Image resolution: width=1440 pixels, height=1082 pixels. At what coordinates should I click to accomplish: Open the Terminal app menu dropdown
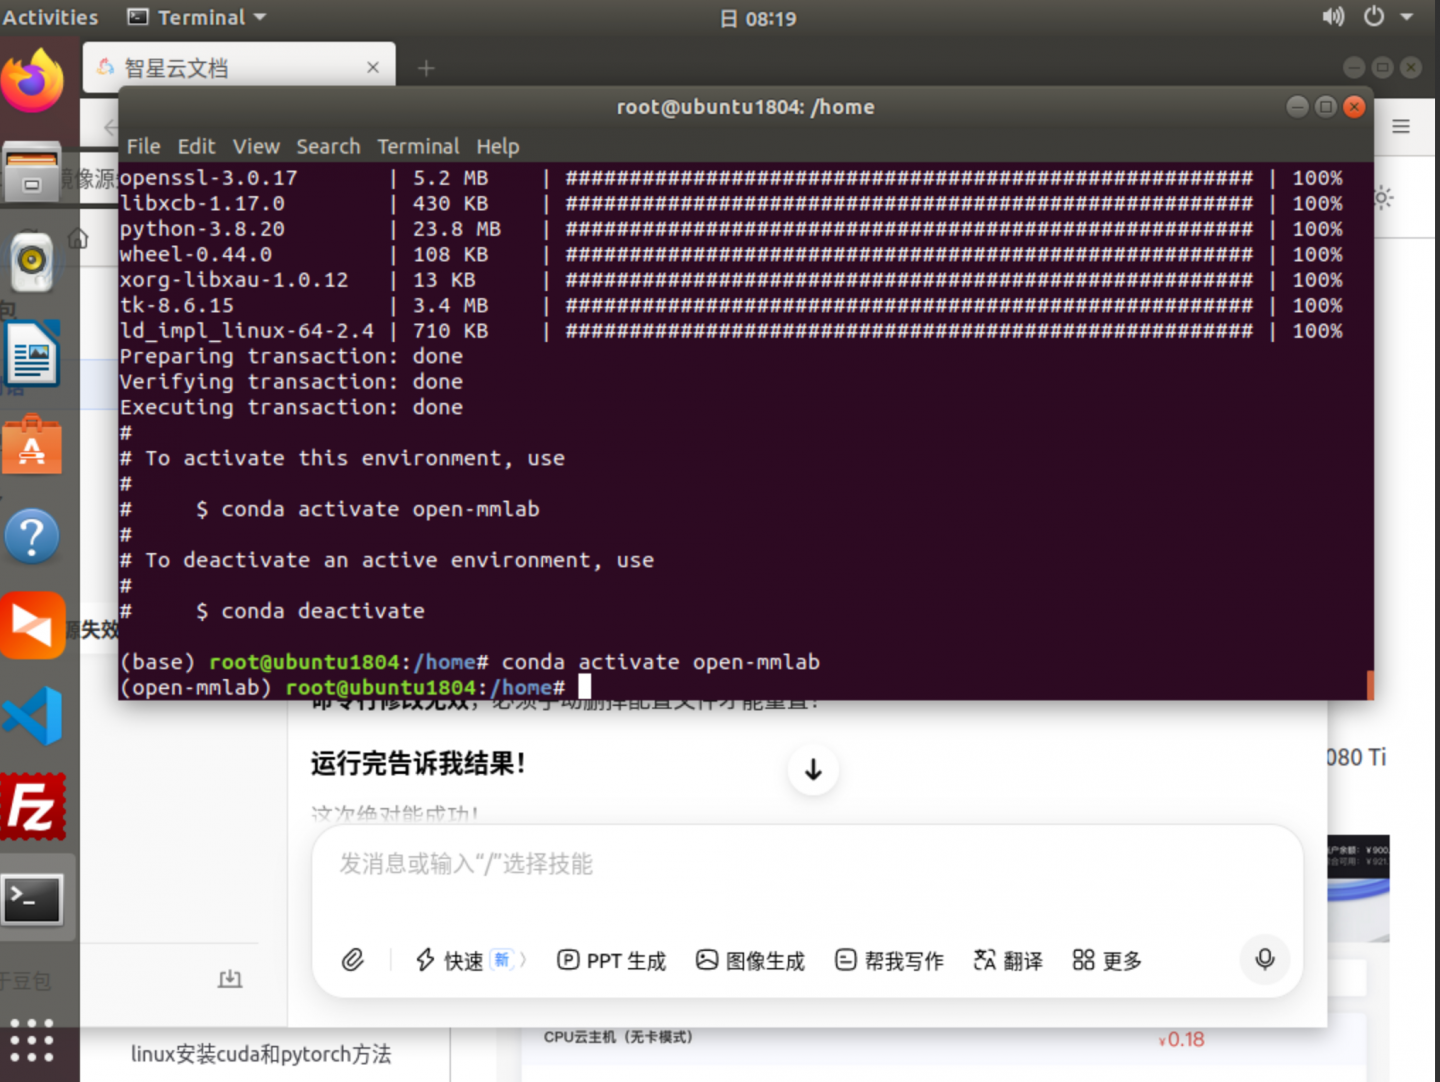click(198, 17)
